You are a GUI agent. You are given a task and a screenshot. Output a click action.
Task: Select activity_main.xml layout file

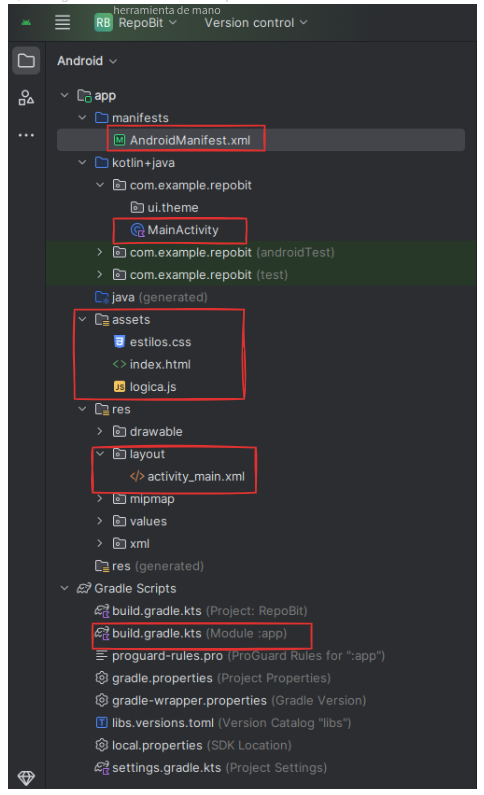point(188,477)
